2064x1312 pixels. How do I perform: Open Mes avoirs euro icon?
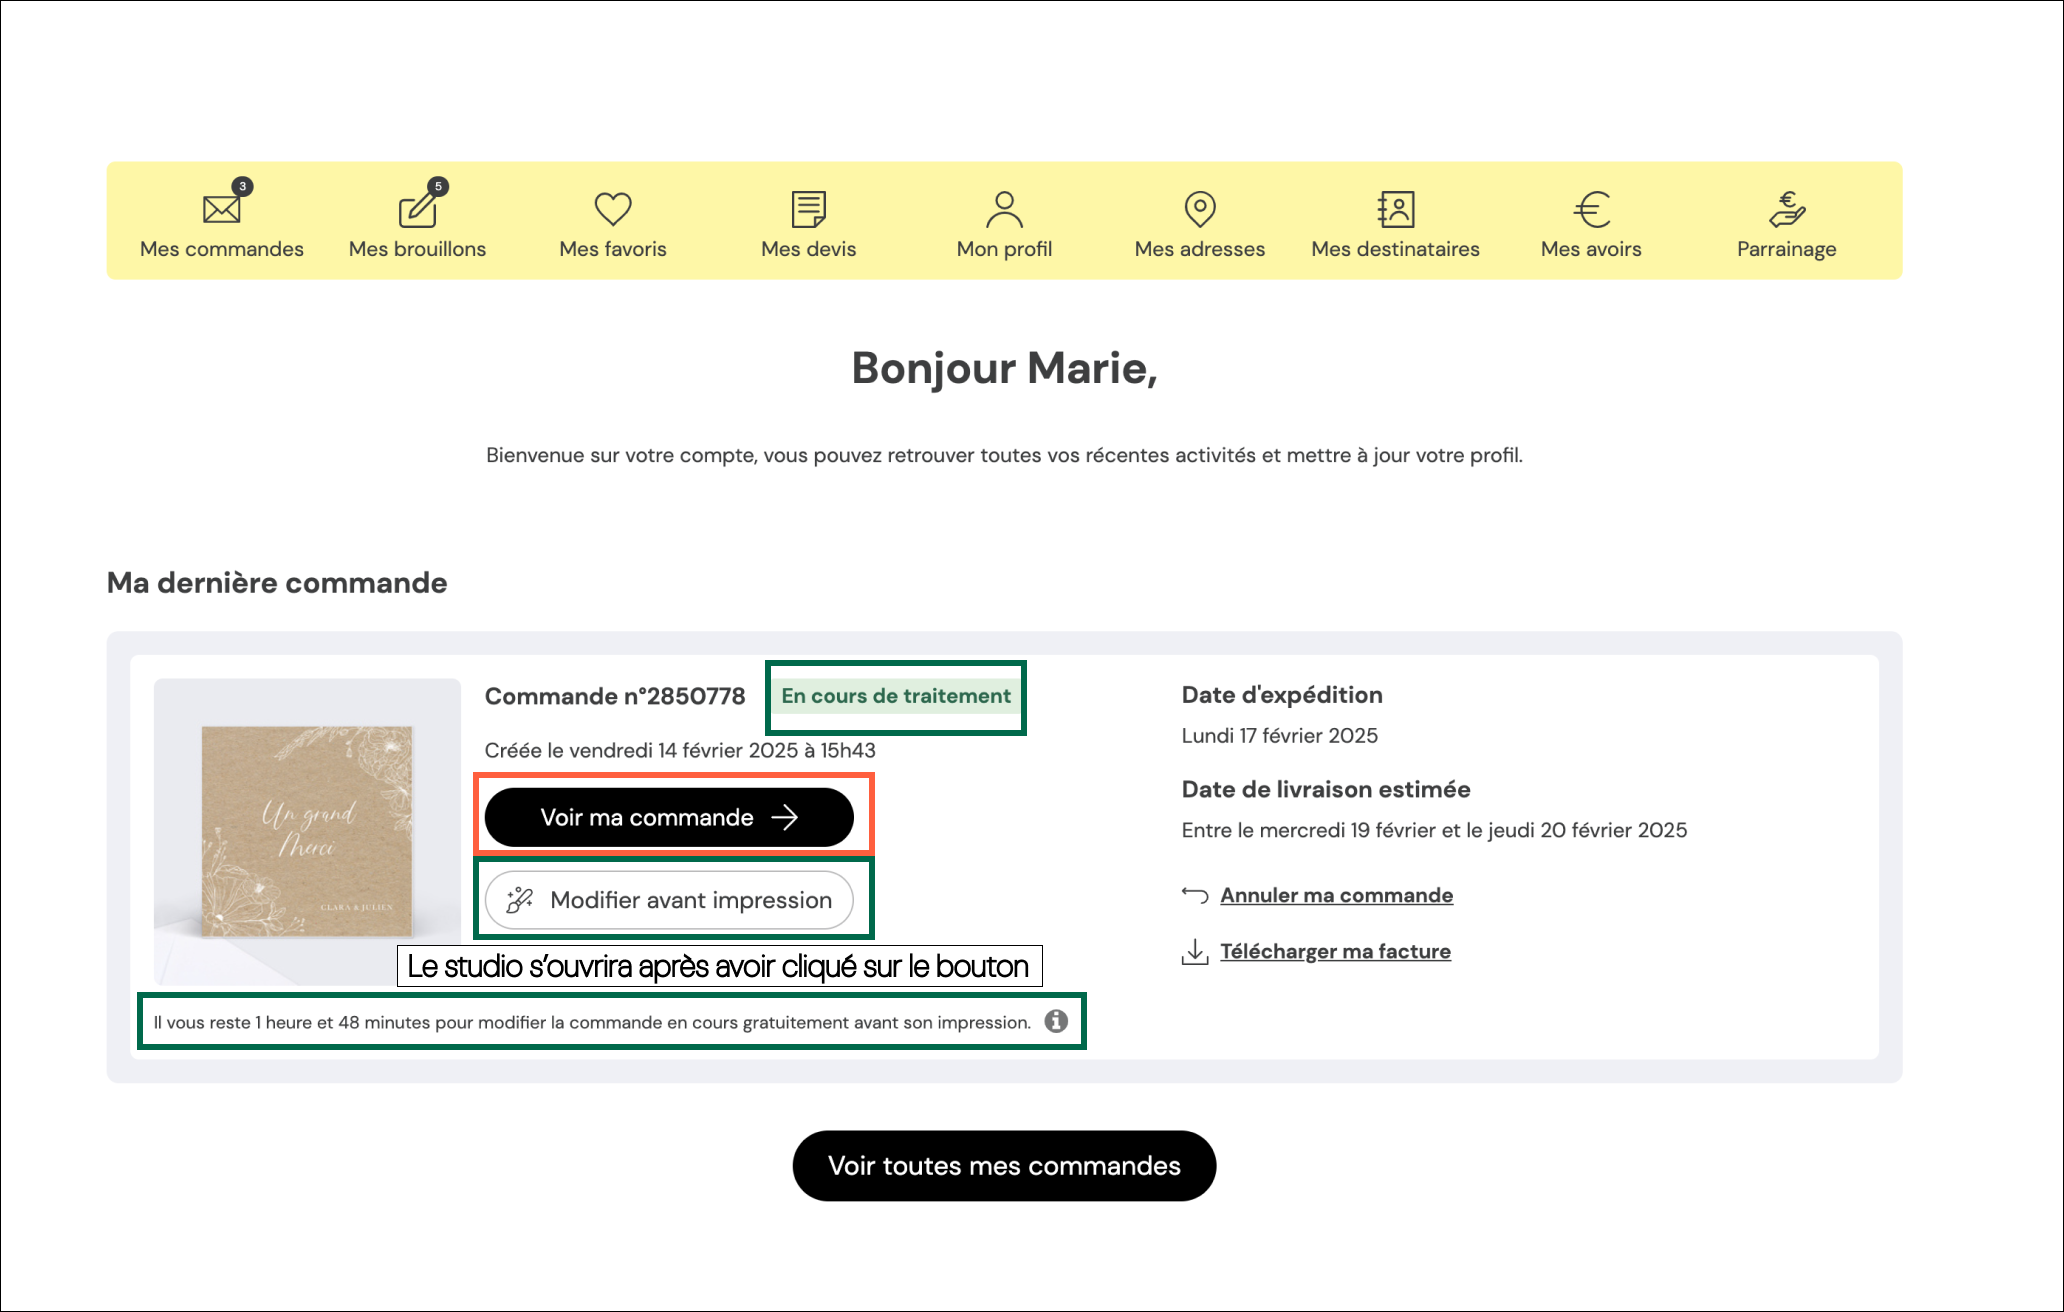point(1591,209)
